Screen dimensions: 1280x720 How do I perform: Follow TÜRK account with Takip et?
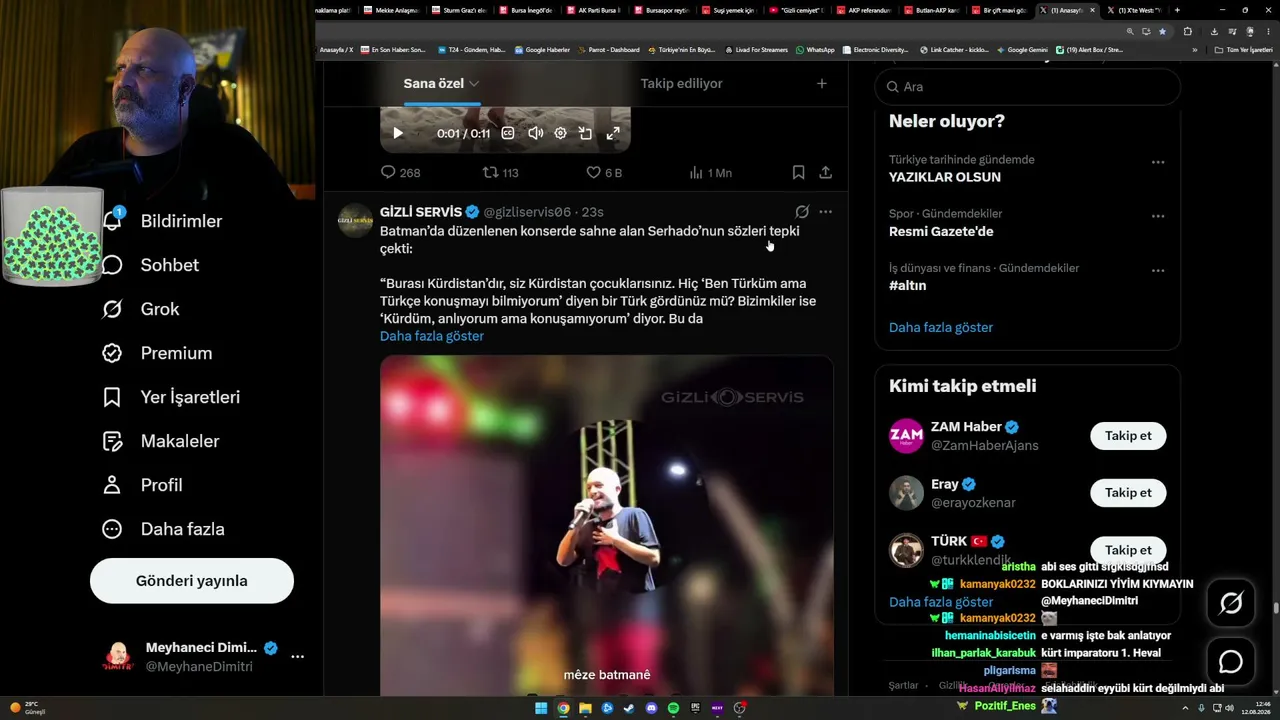(x=1128, y=550)
